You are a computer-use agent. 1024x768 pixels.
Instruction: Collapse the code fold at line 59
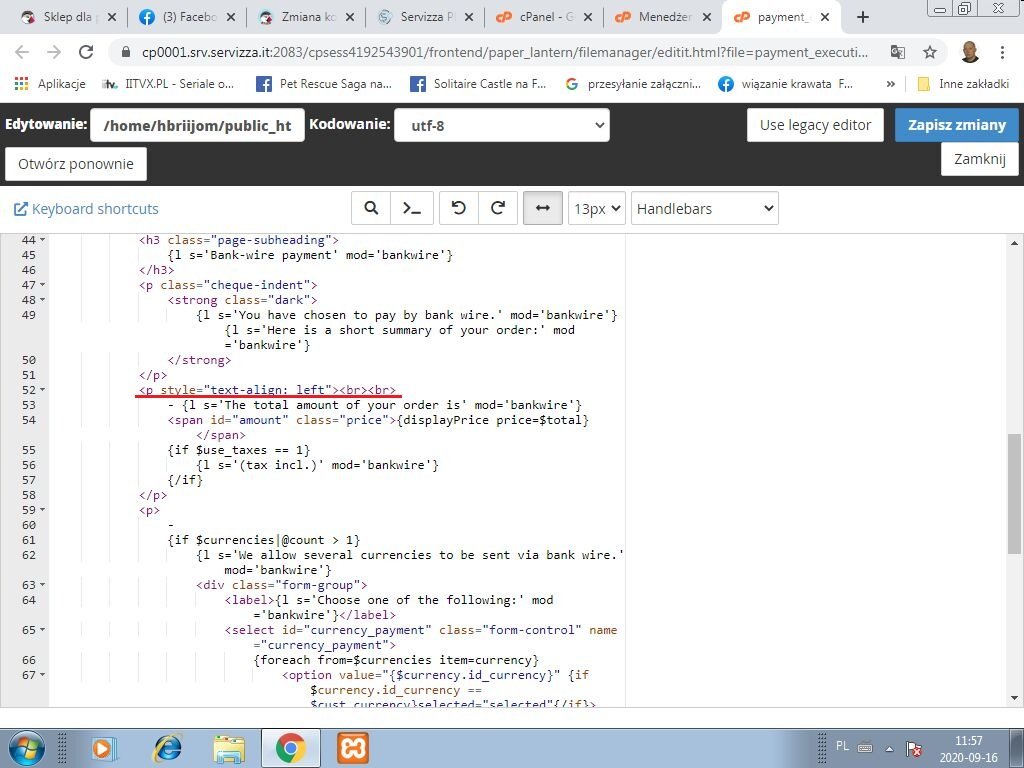coord(42,510)
